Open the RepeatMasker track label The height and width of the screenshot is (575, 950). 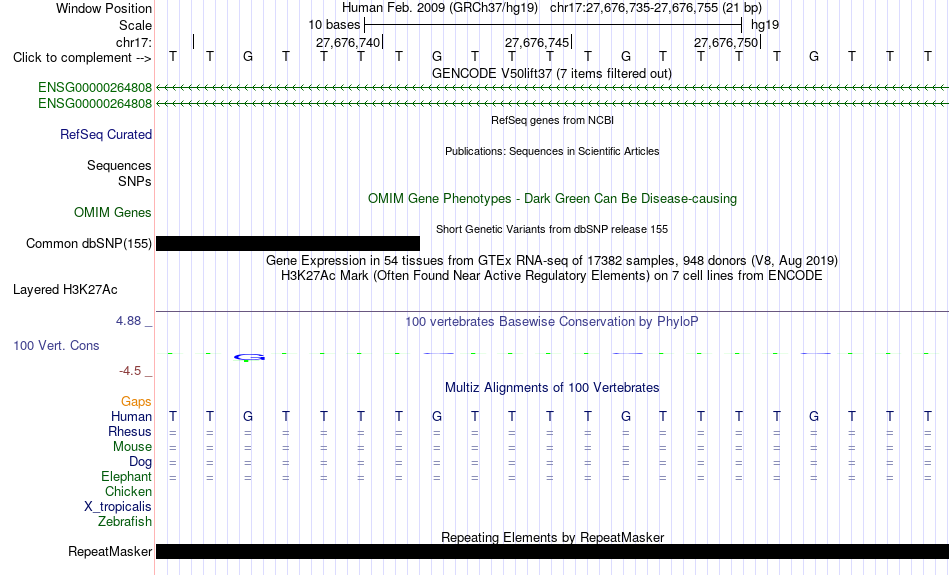pyautogui.click(x=110, y=551)
